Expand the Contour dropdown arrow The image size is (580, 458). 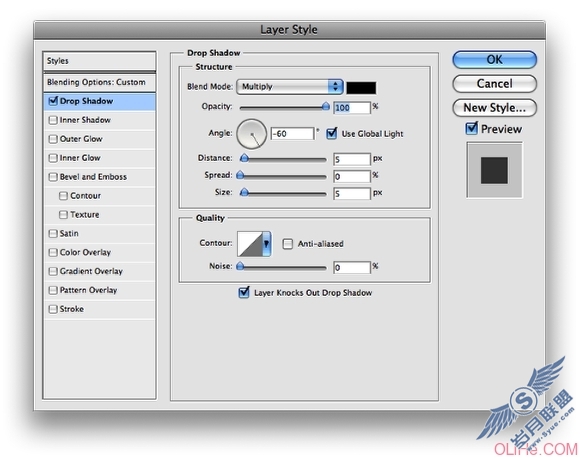266,244
